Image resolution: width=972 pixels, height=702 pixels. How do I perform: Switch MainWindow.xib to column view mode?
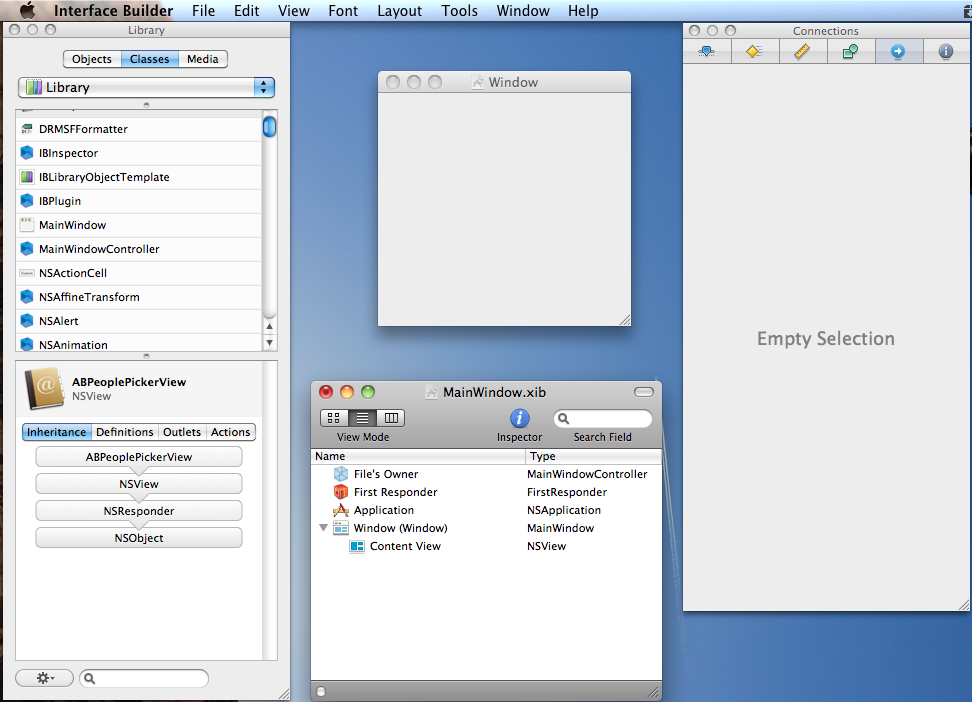point(391,418)
